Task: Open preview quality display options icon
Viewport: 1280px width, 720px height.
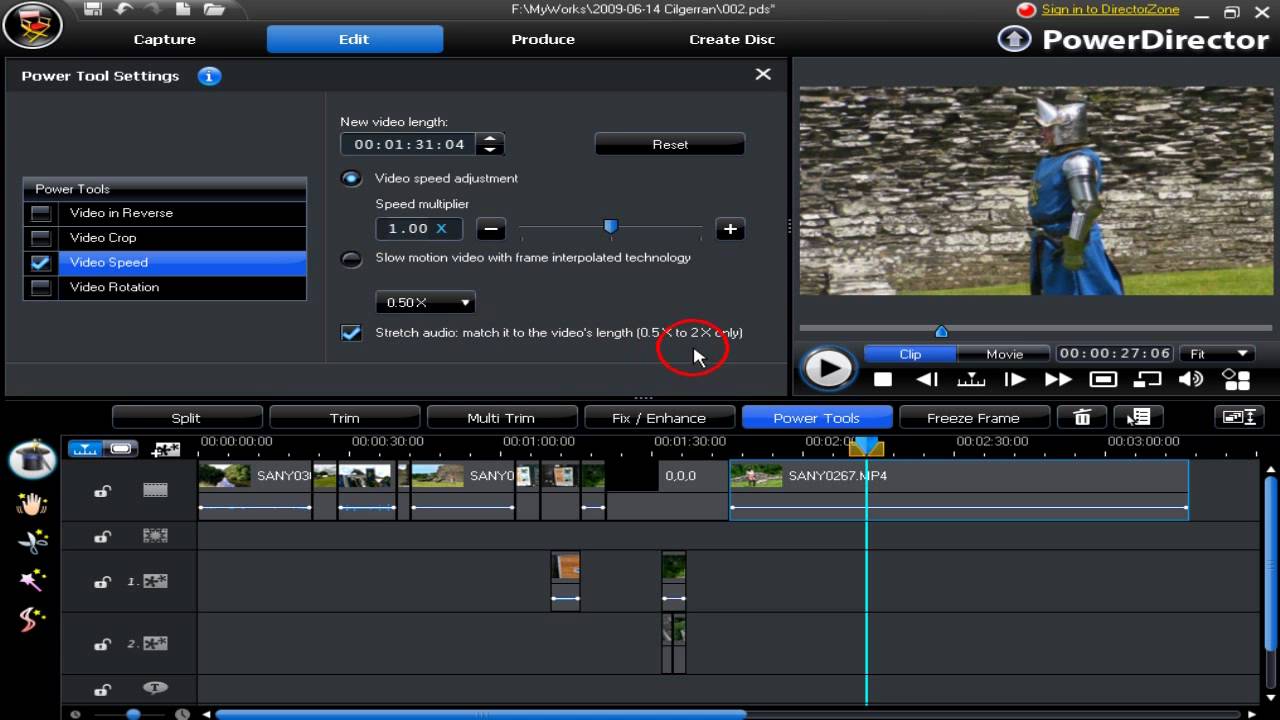Action: pyautogui.click(x=1236, y=379)
